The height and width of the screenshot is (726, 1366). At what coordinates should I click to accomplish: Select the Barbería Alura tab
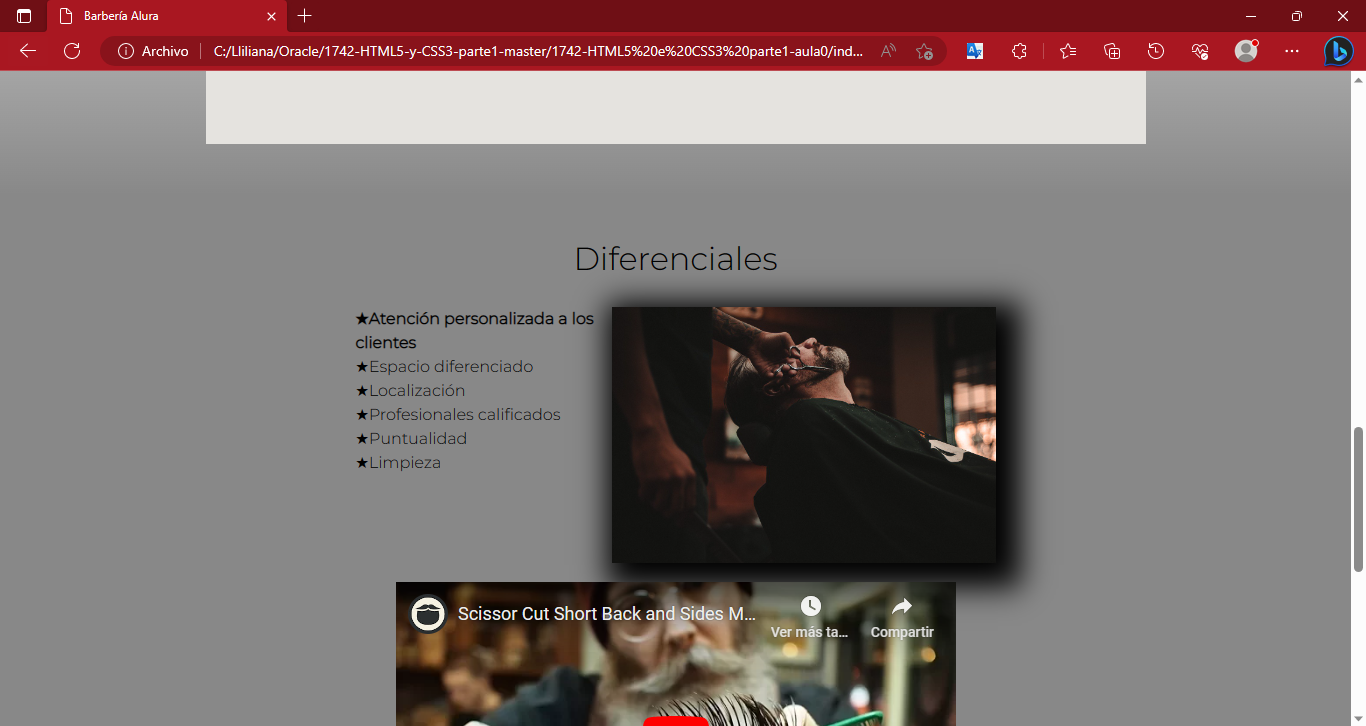coord(167,16)
